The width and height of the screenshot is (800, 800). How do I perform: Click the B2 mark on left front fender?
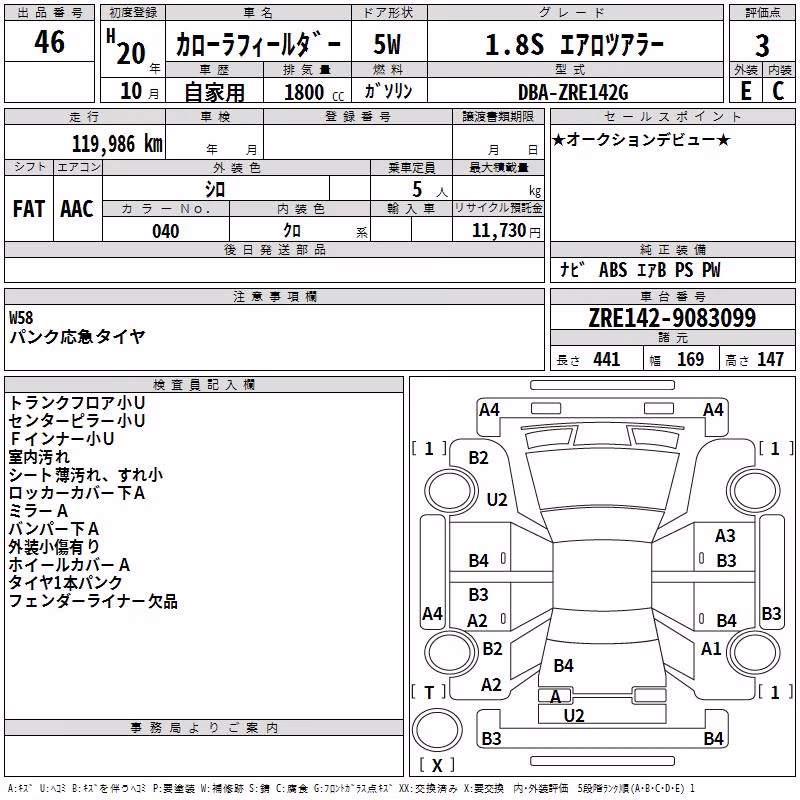[x=479, y=458]
